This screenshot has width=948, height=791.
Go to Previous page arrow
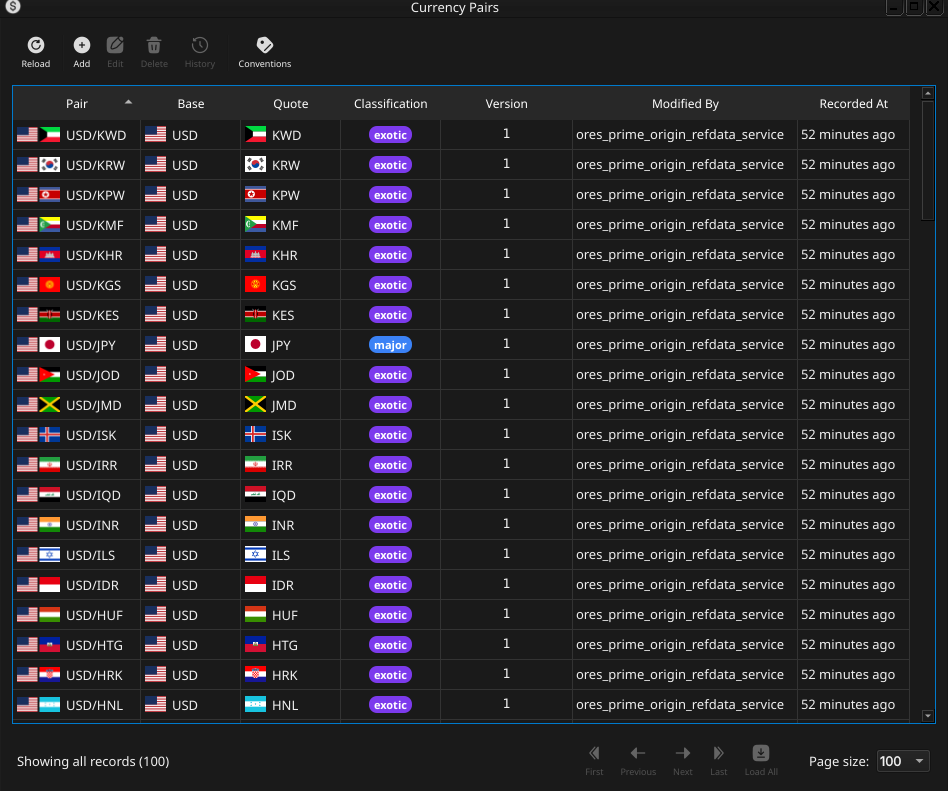point(638,753)
